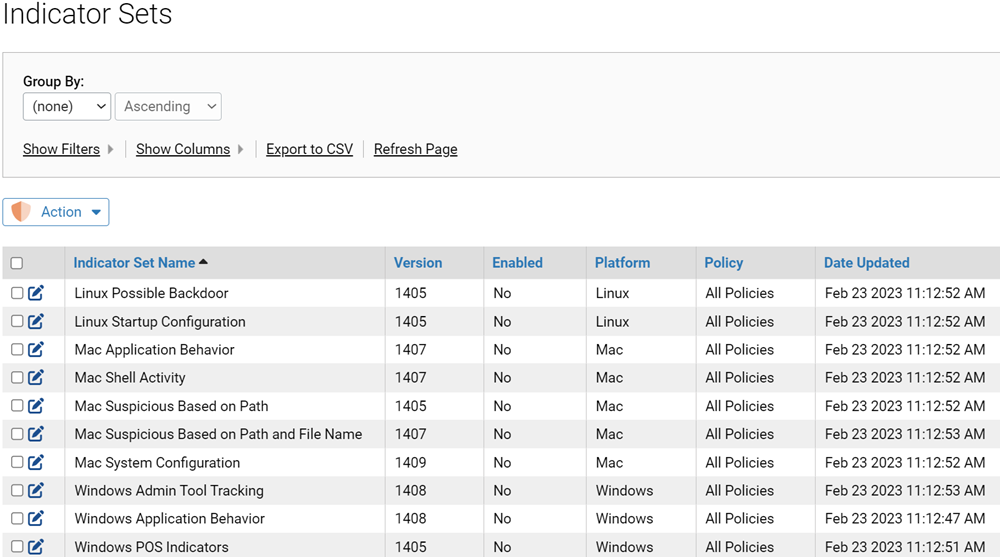Select the Mac Suspicious Based on Path checkbox

(x=17, y=406)
